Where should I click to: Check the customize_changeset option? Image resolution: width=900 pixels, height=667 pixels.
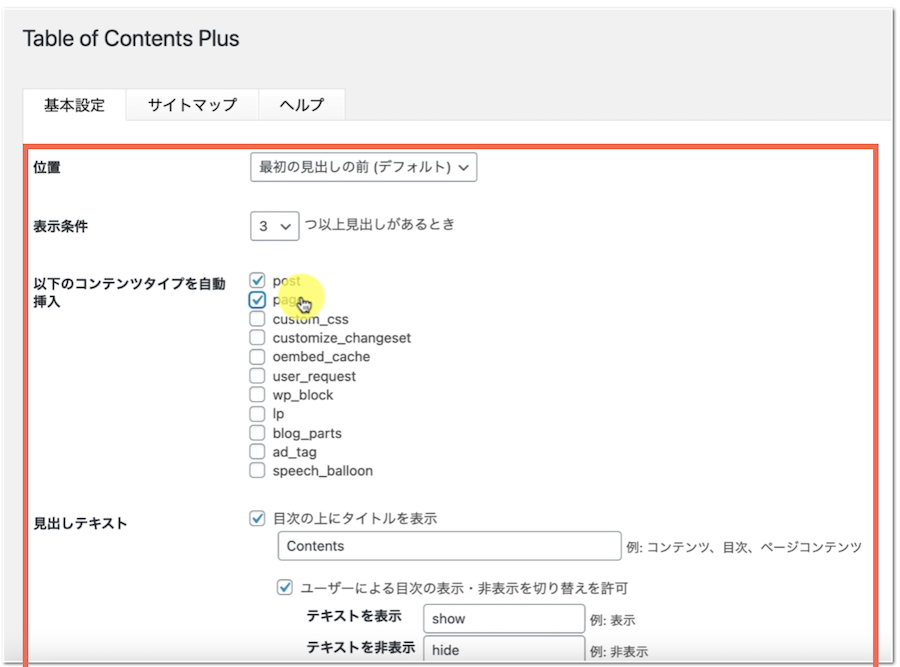tap(258, 338)
